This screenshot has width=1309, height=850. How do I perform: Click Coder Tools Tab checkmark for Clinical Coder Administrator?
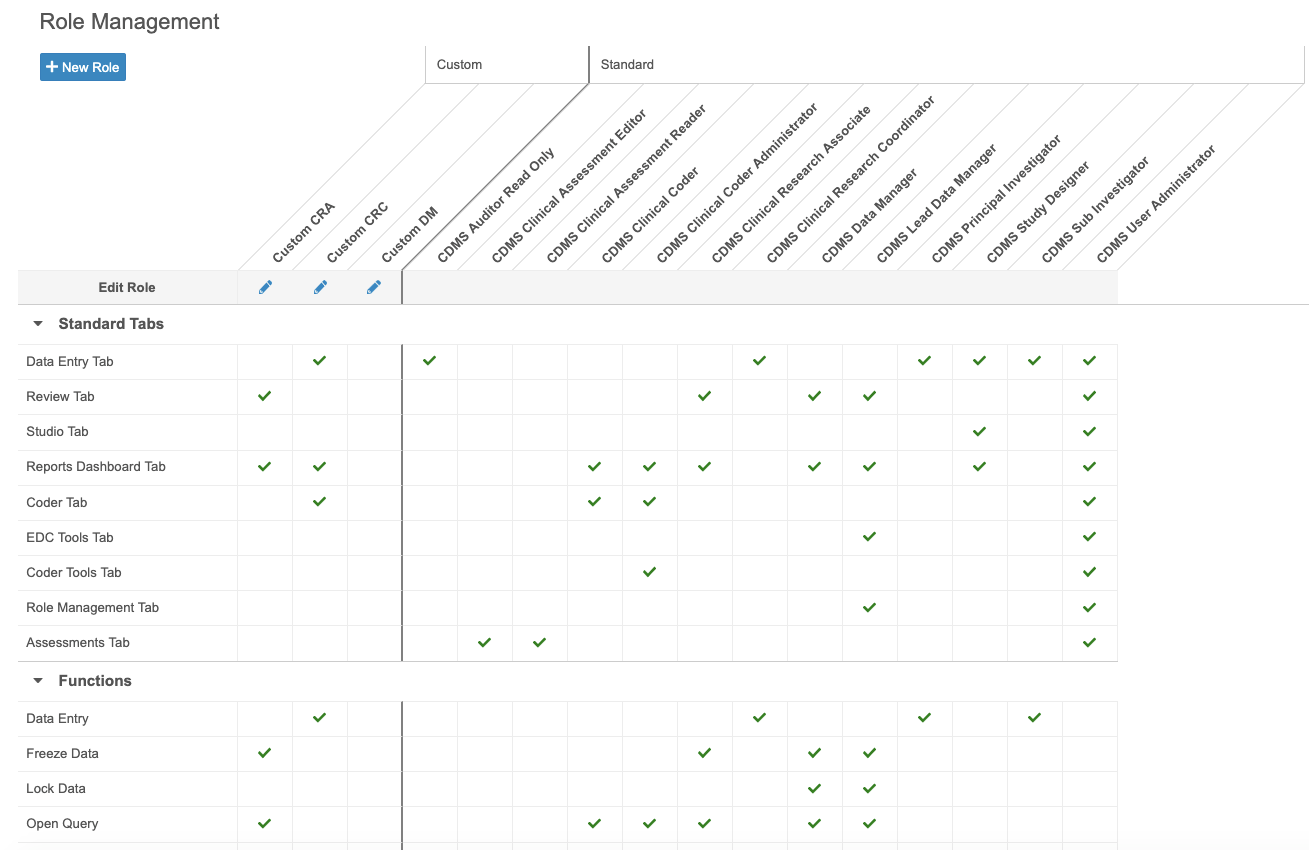[649, 572]
